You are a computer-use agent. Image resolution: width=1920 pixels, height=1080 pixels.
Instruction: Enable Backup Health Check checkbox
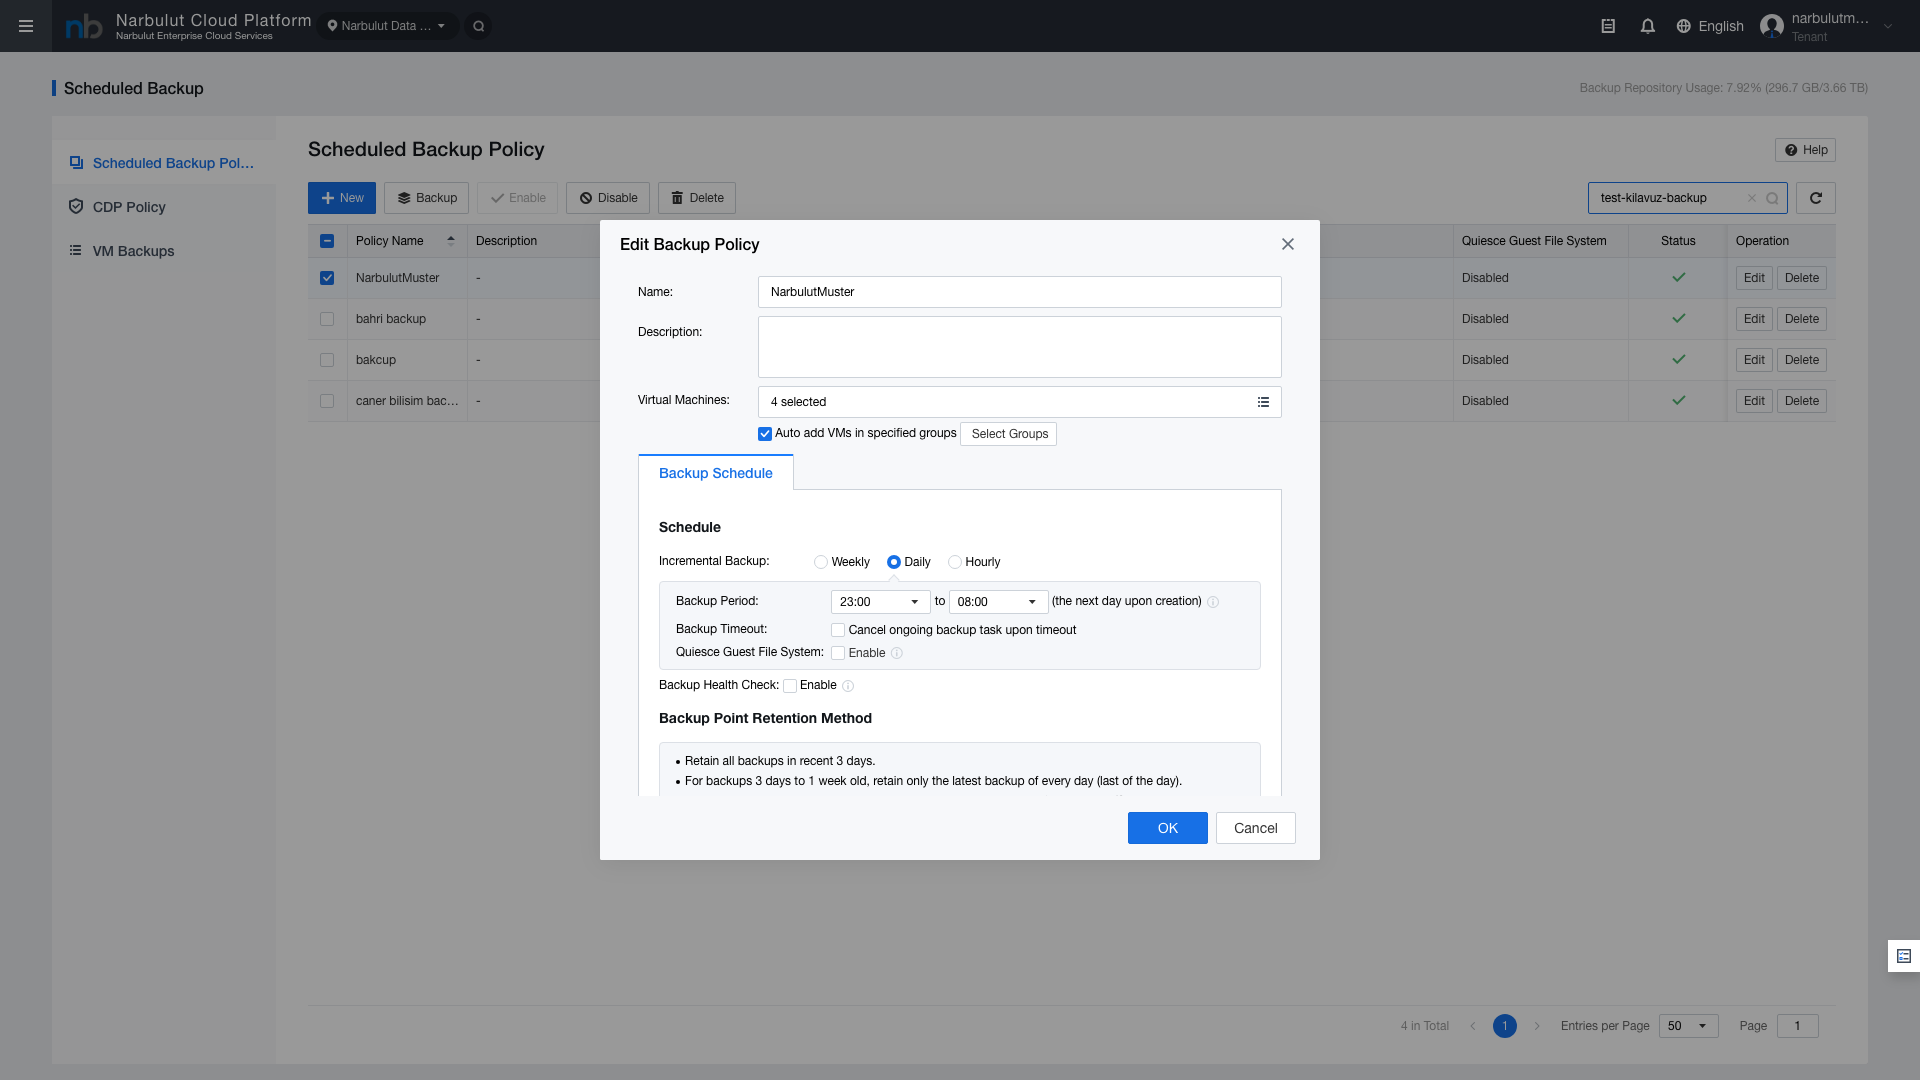790,686
